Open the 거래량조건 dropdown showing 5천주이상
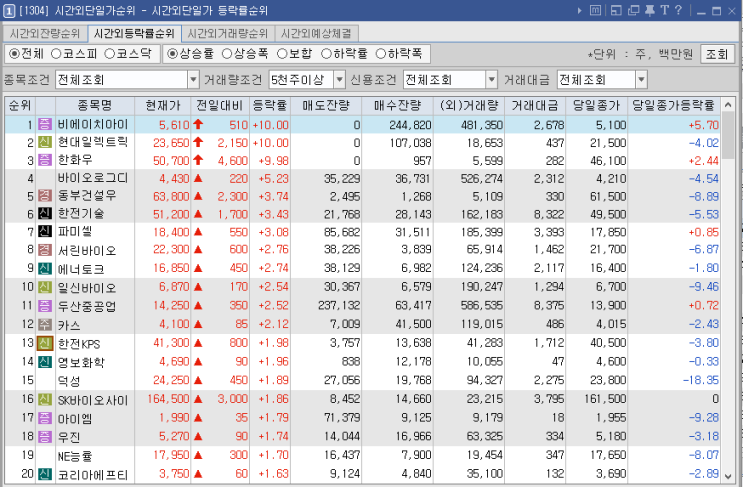Image resolution: width=743 pixels, height=487 pixels. pyautogui.click(x=339, y=80)
